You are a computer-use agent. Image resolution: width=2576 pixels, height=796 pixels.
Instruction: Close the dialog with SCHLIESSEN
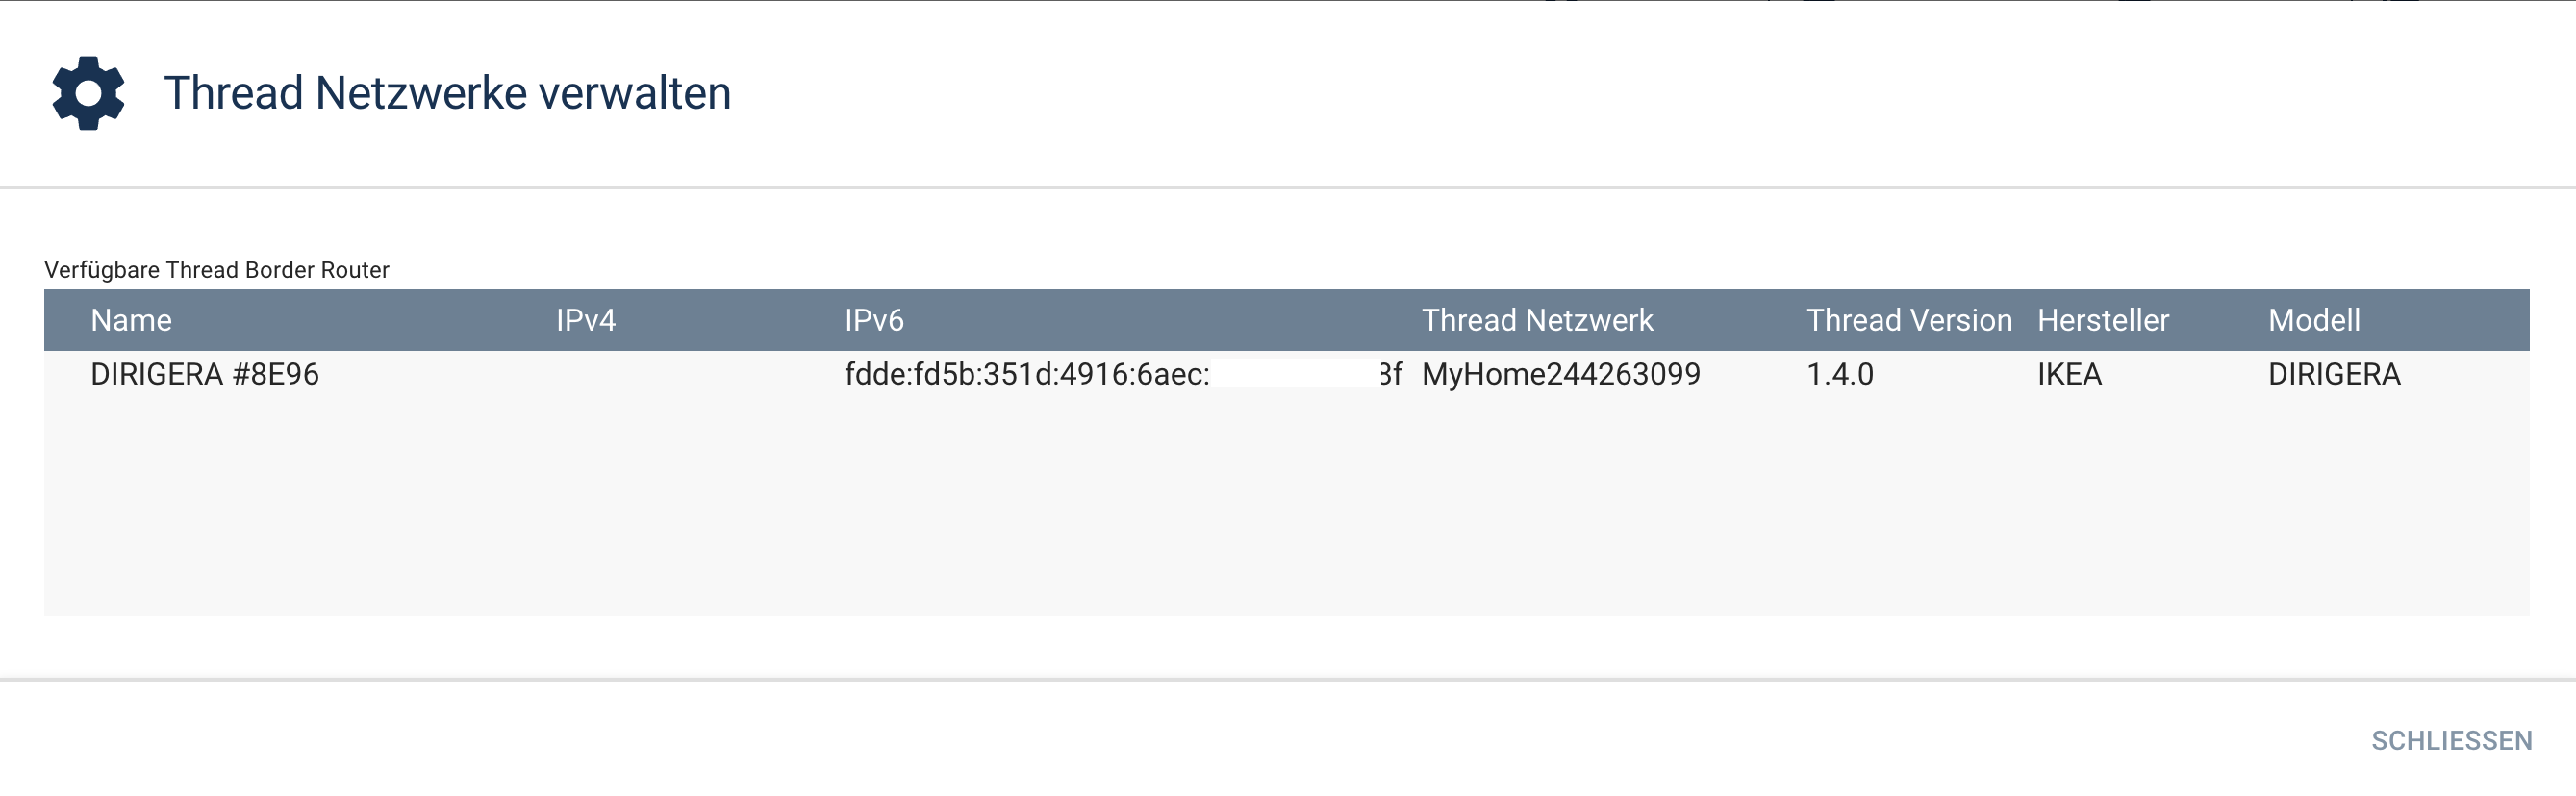tap(2451, 741)
